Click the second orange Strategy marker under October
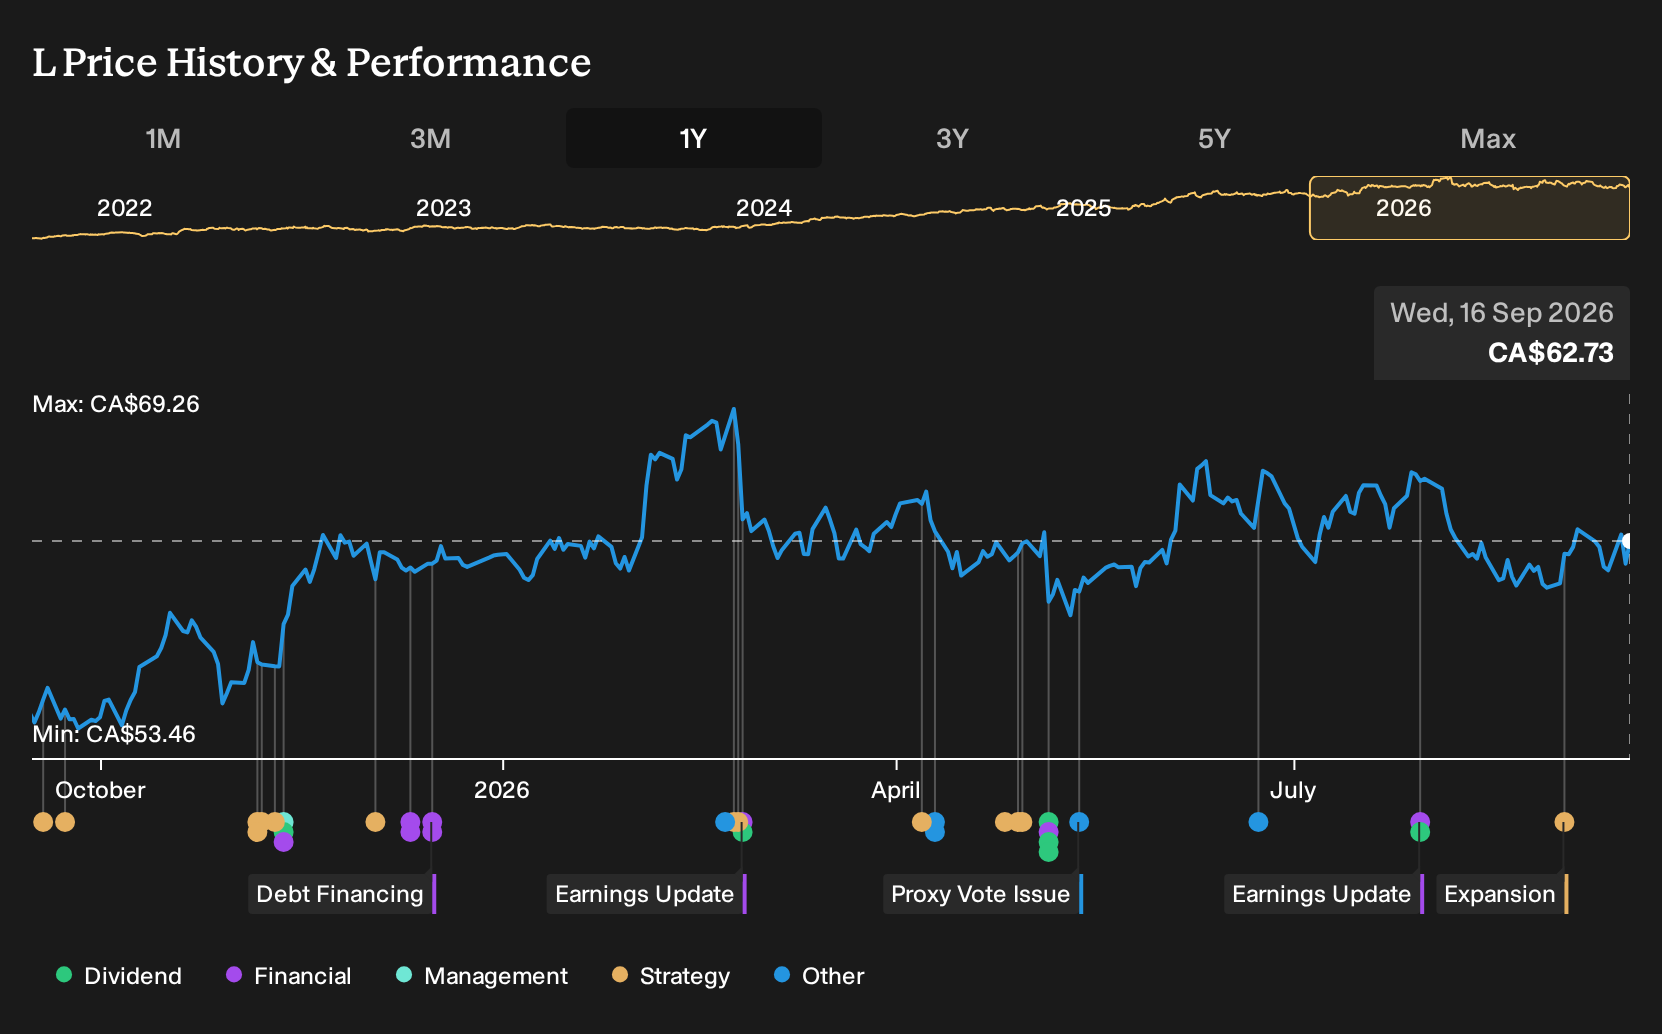 tap(65, 822)
